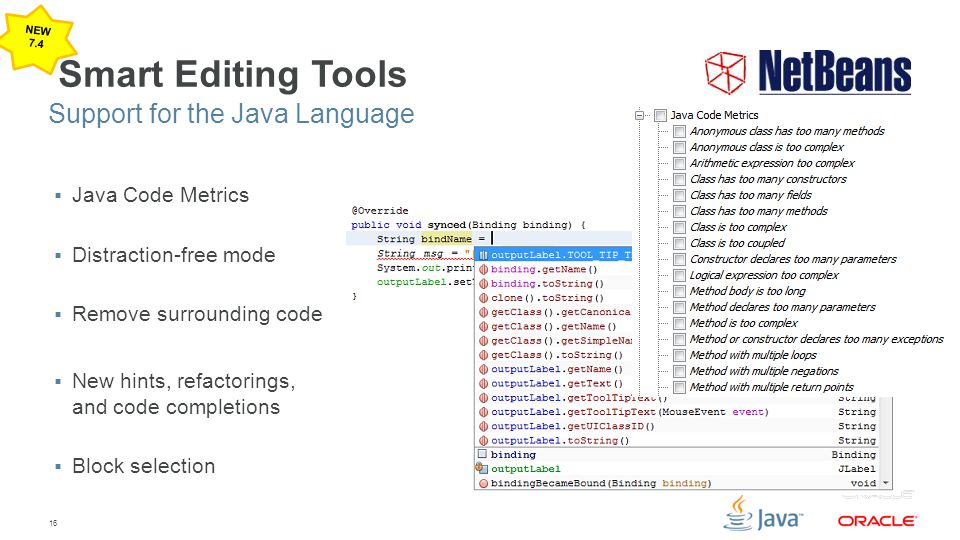Click the NEW 7.4 starburst badge

(x=37, y=38)
